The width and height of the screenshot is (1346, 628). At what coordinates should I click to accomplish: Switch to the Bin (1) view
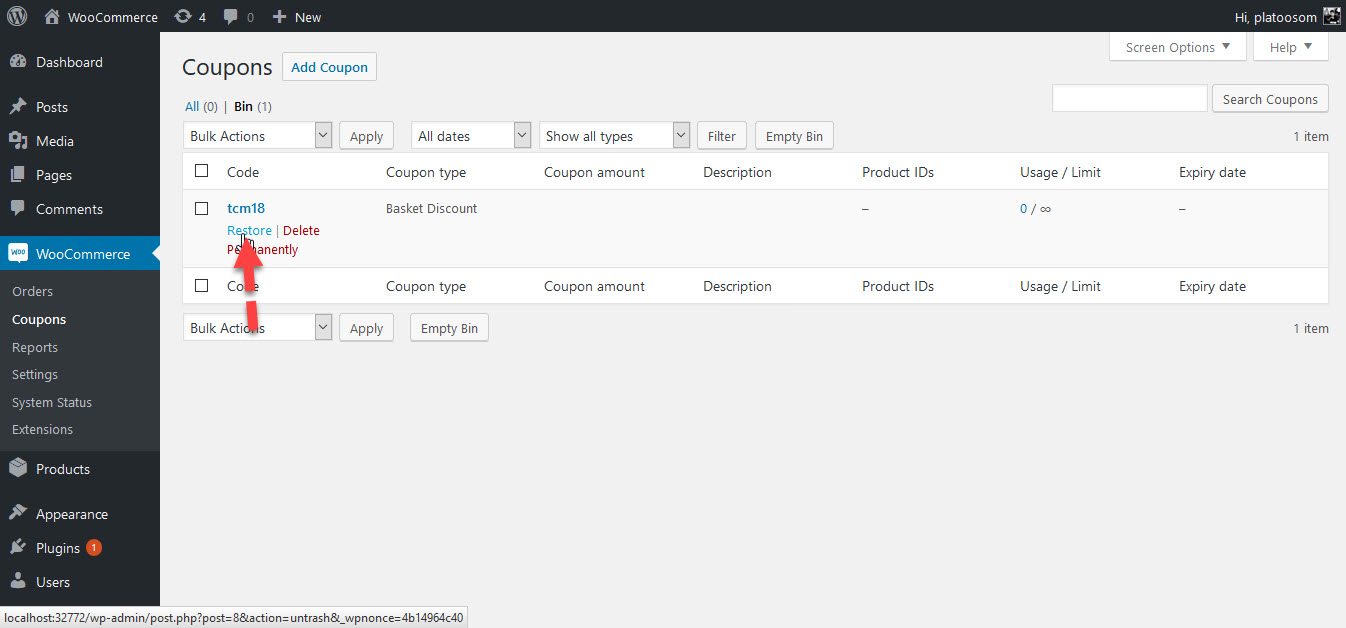point(253,106)
